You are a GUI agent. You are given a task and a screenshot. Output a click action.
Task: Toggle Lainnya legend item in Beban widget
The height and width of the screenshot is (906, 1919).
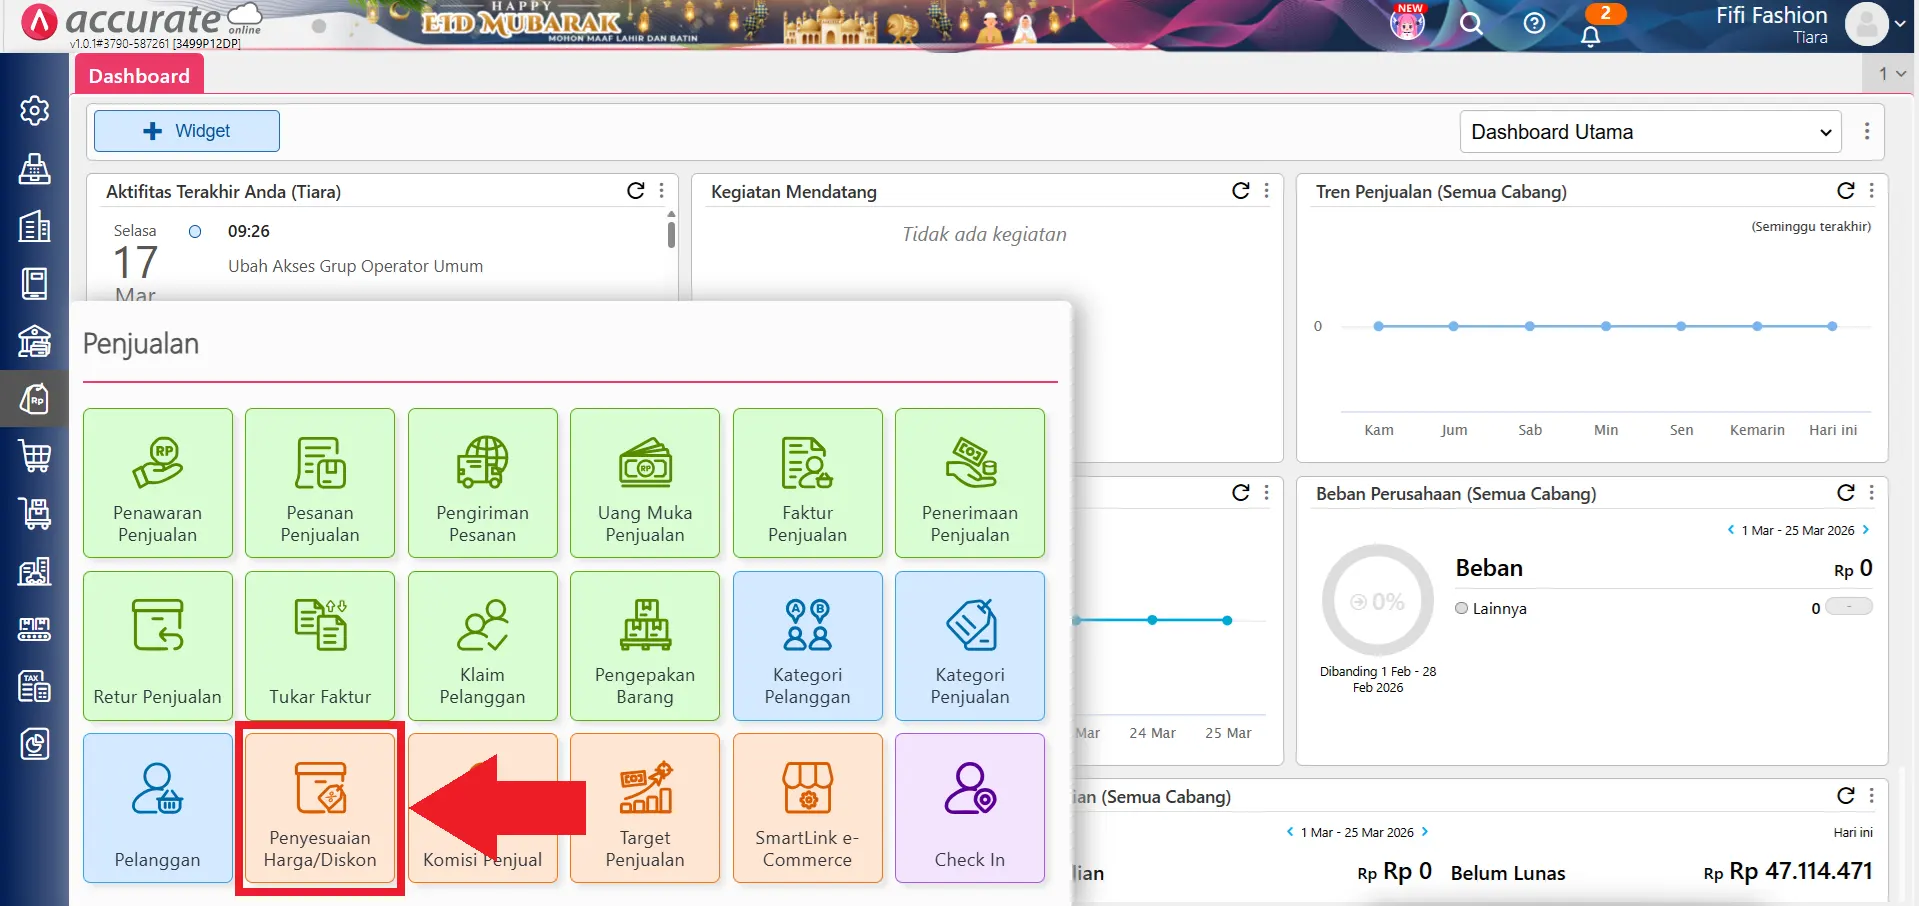[1490, 608]
